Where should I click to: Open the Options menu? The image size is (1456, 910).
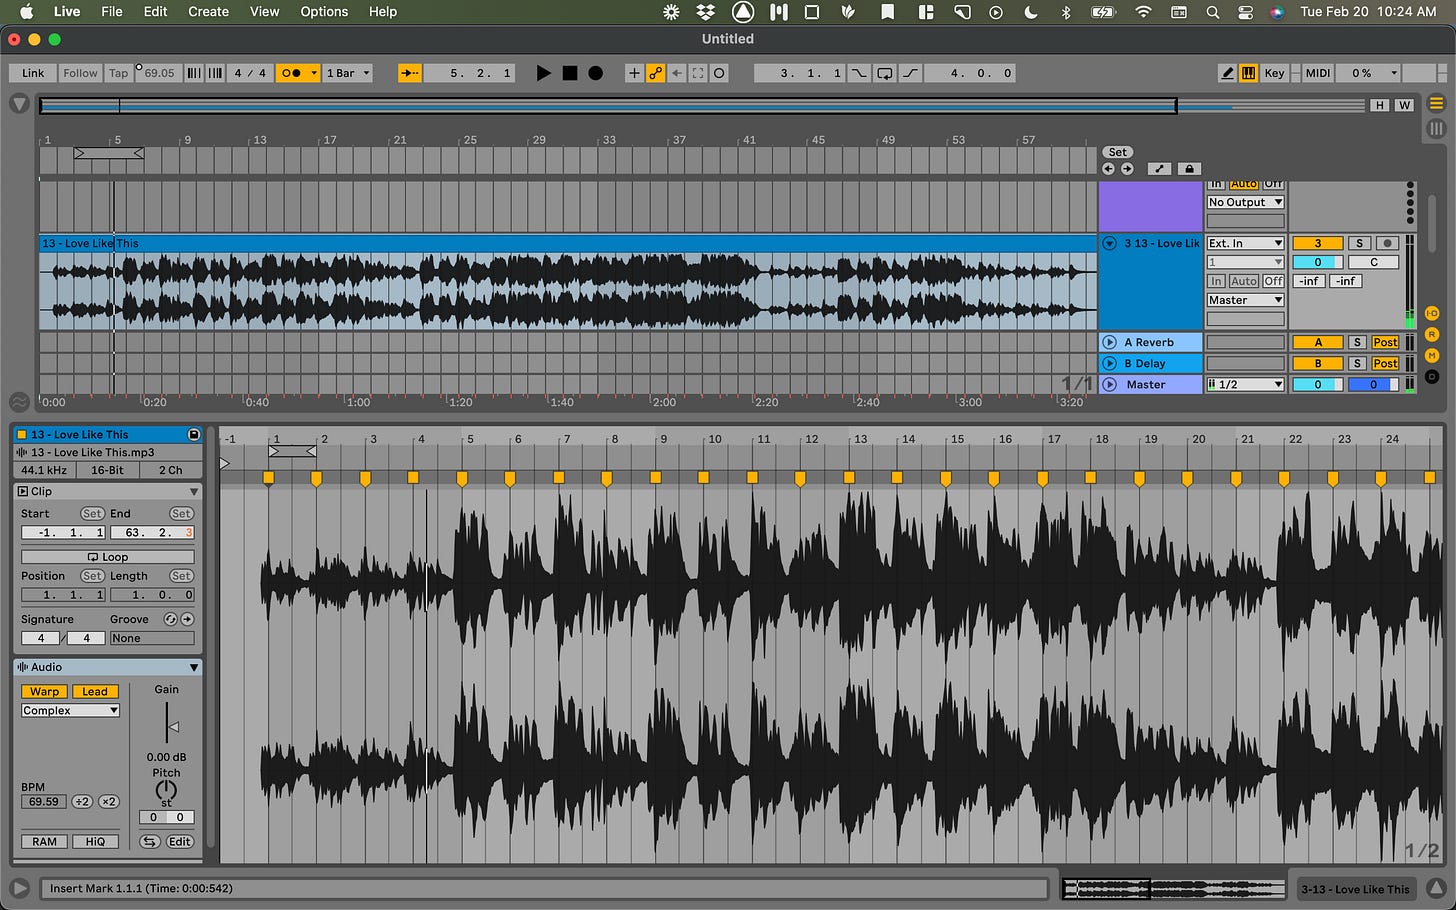325,12
